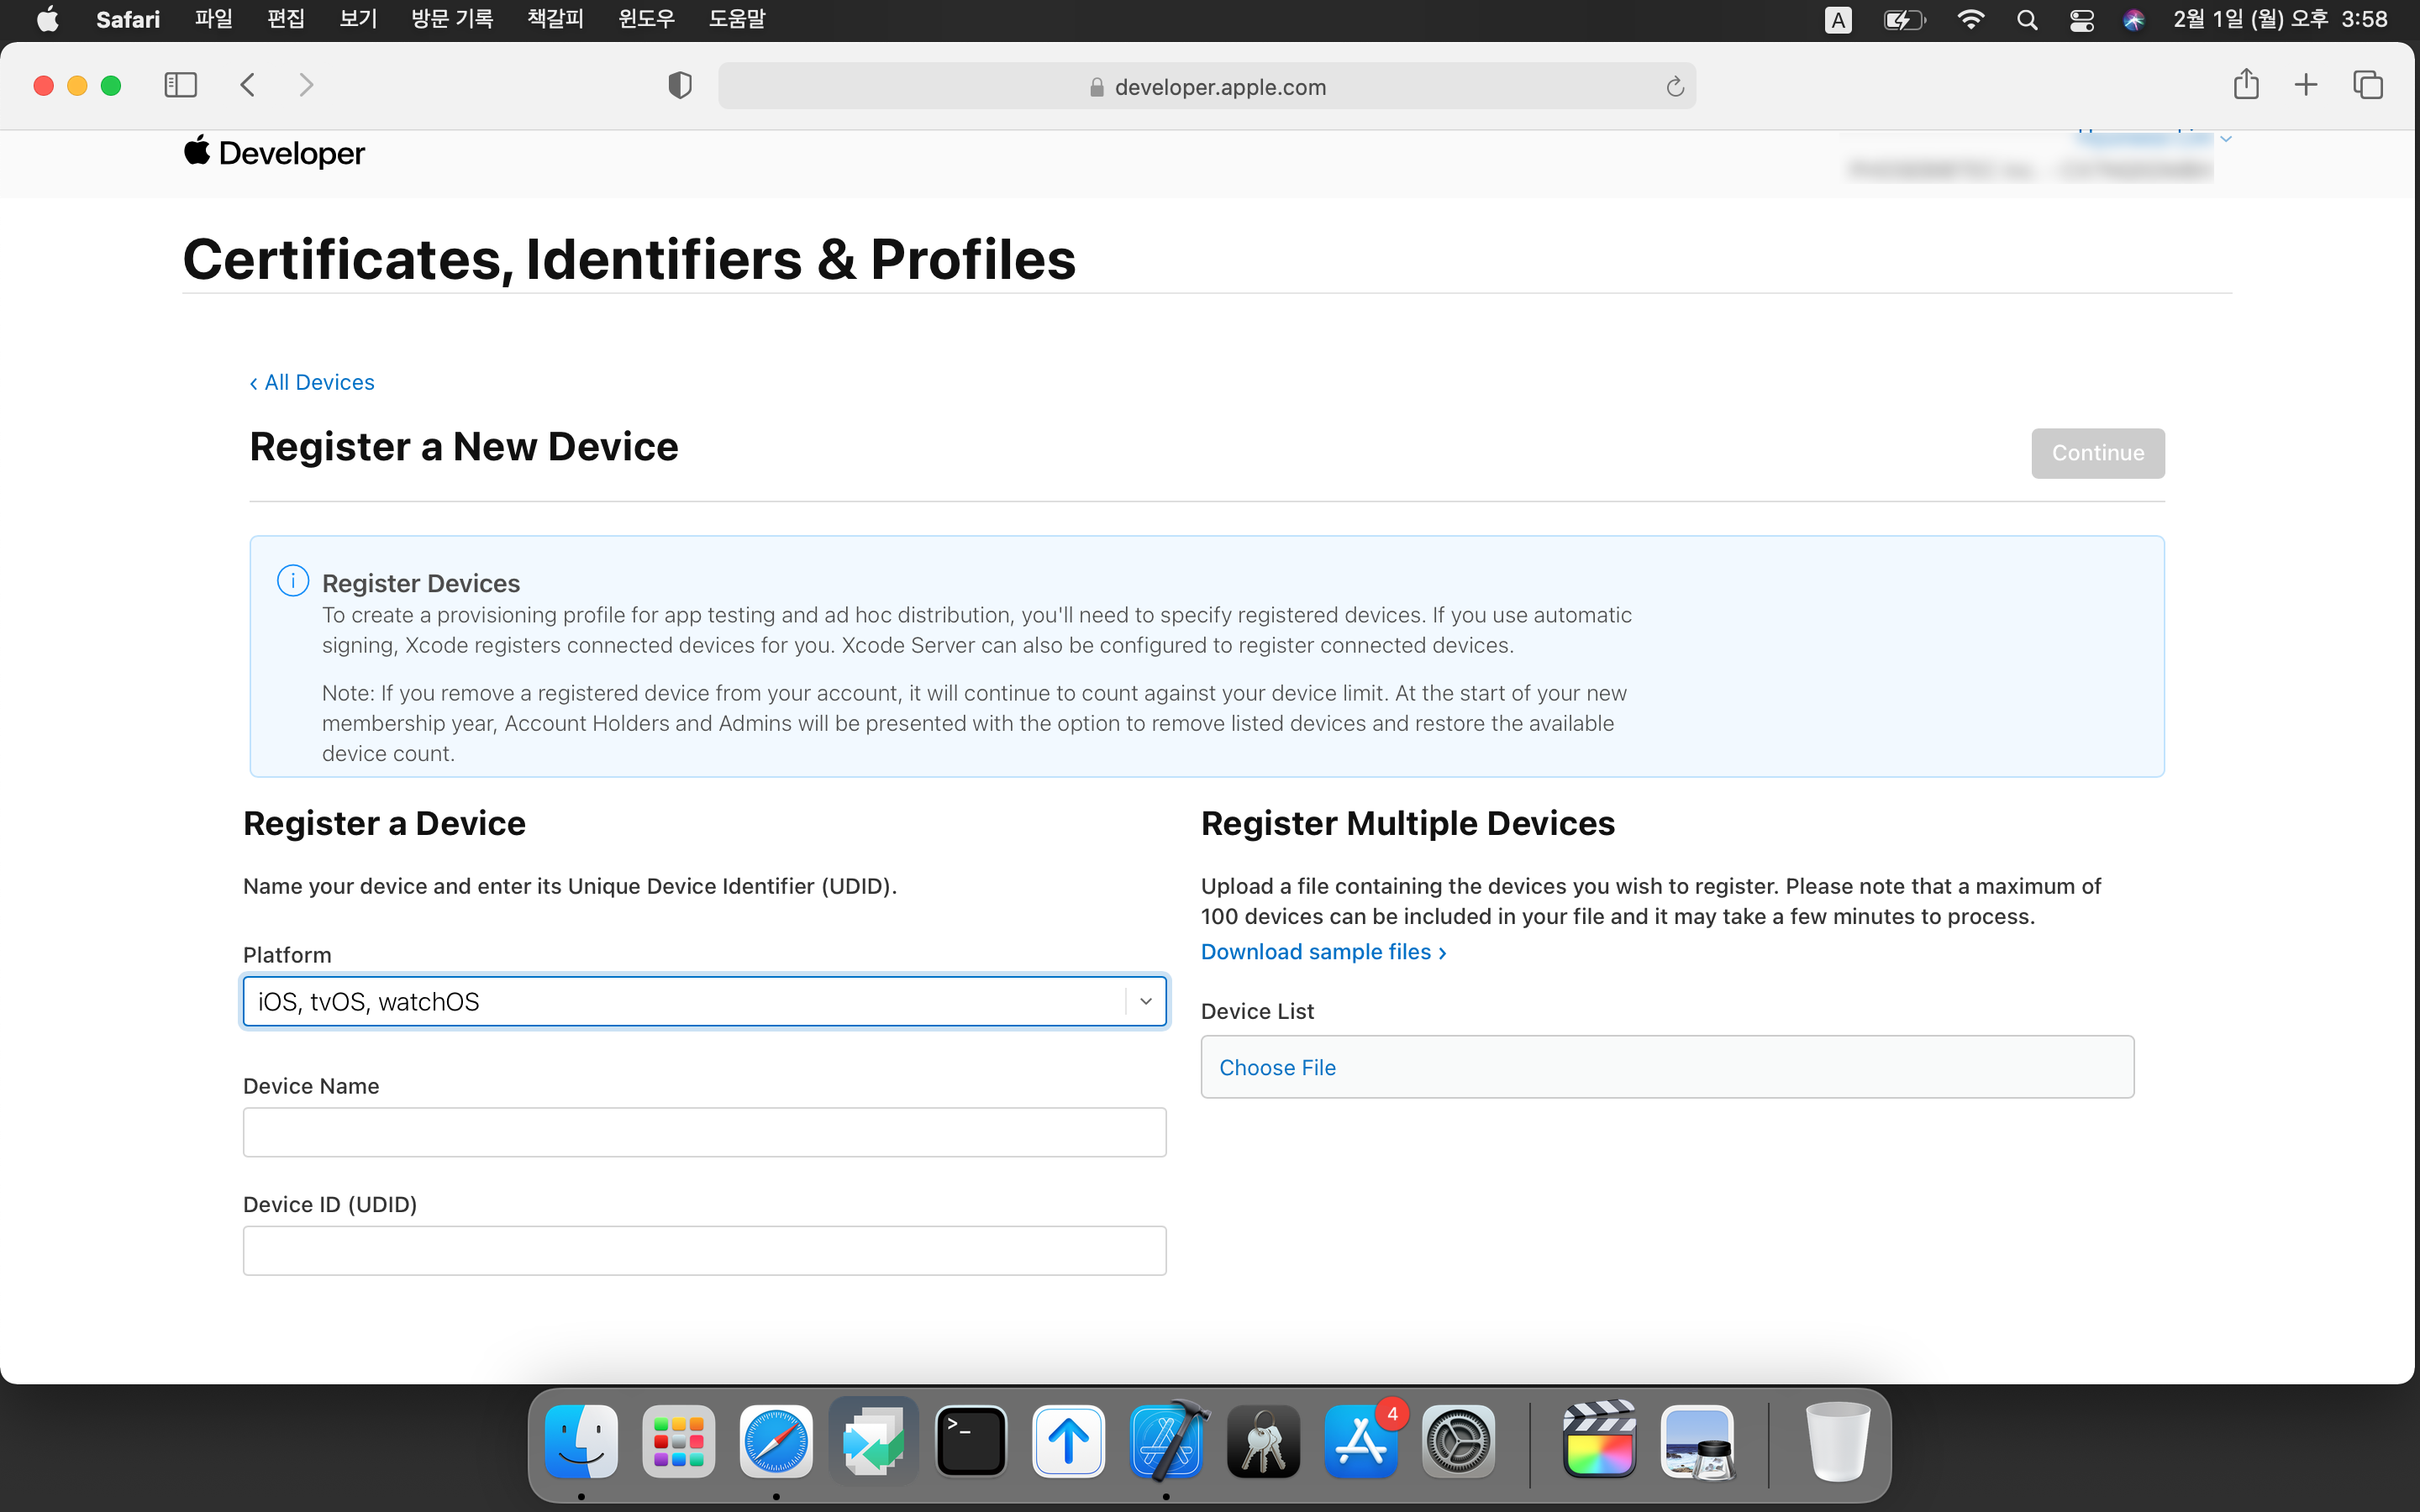The width and height of the screenshot is (2420, 1512).
Task: Open Control Center in the menu bar
Action: click(2081, 20)
